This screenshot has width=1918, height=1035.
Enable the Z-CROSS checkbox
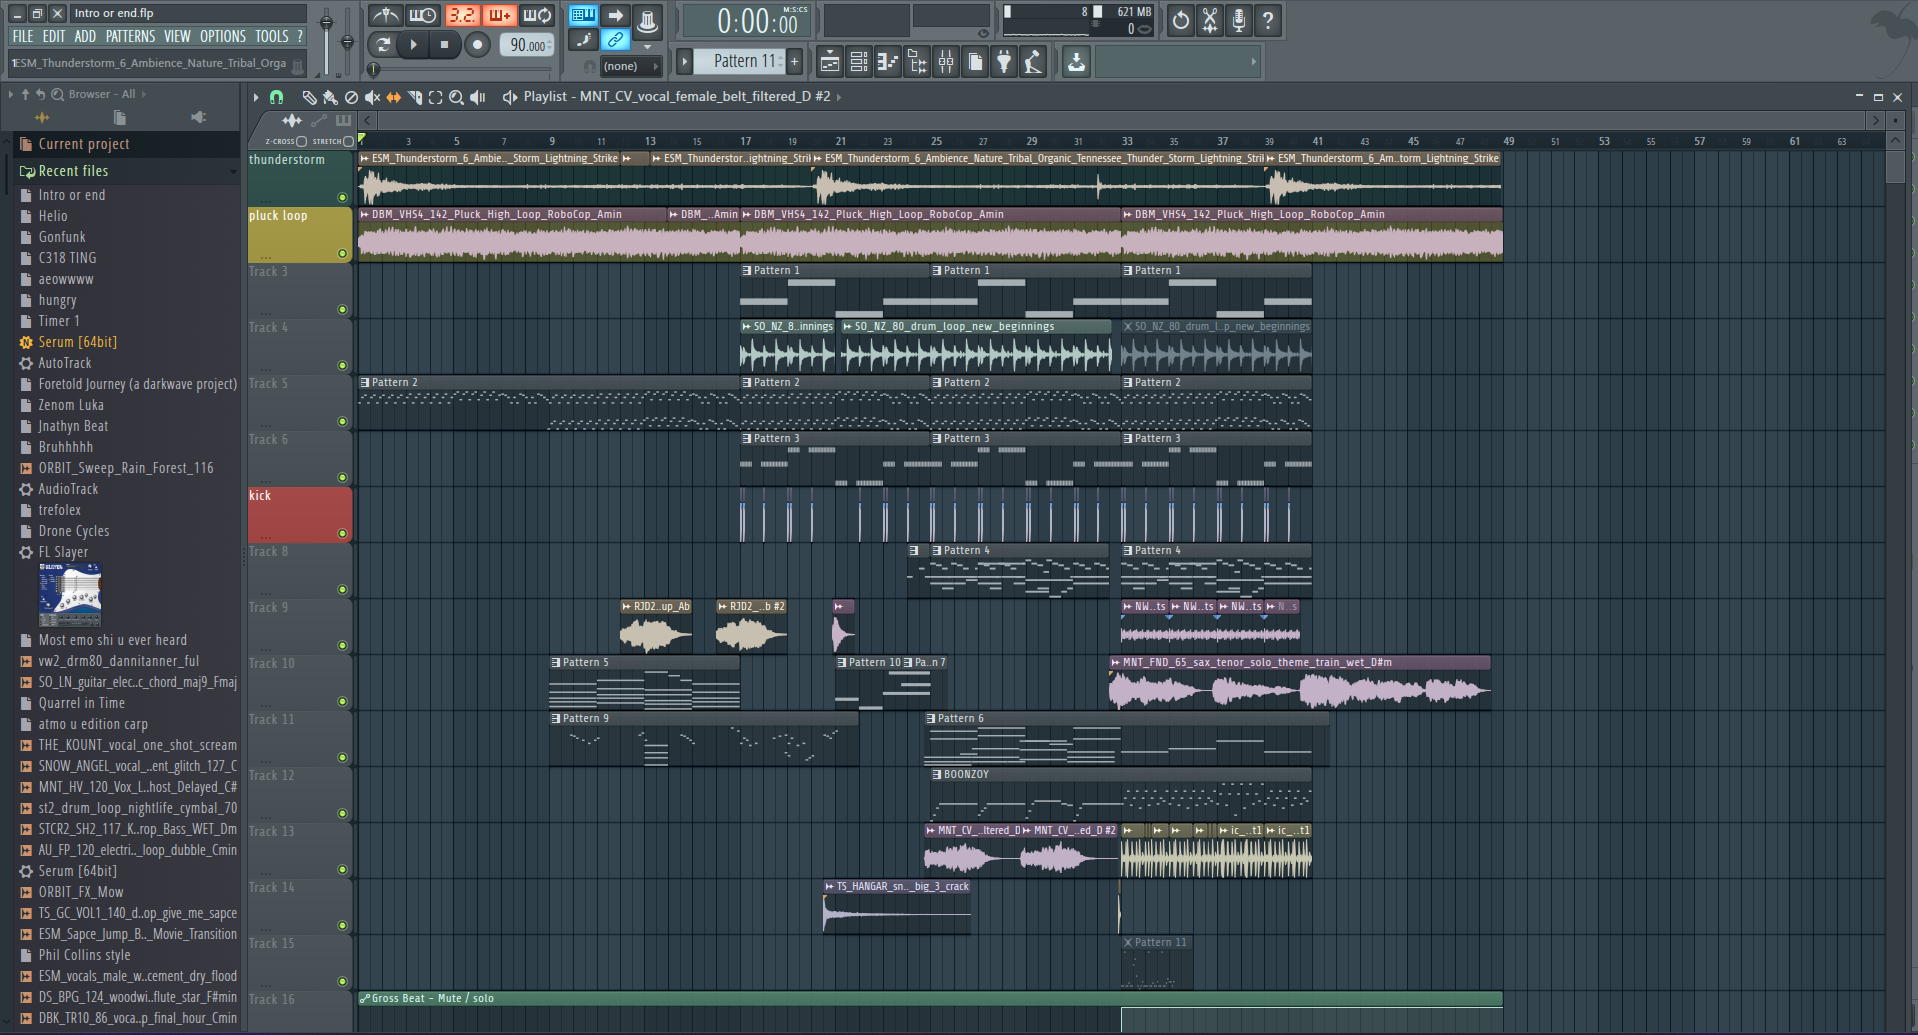coord(301,141)
